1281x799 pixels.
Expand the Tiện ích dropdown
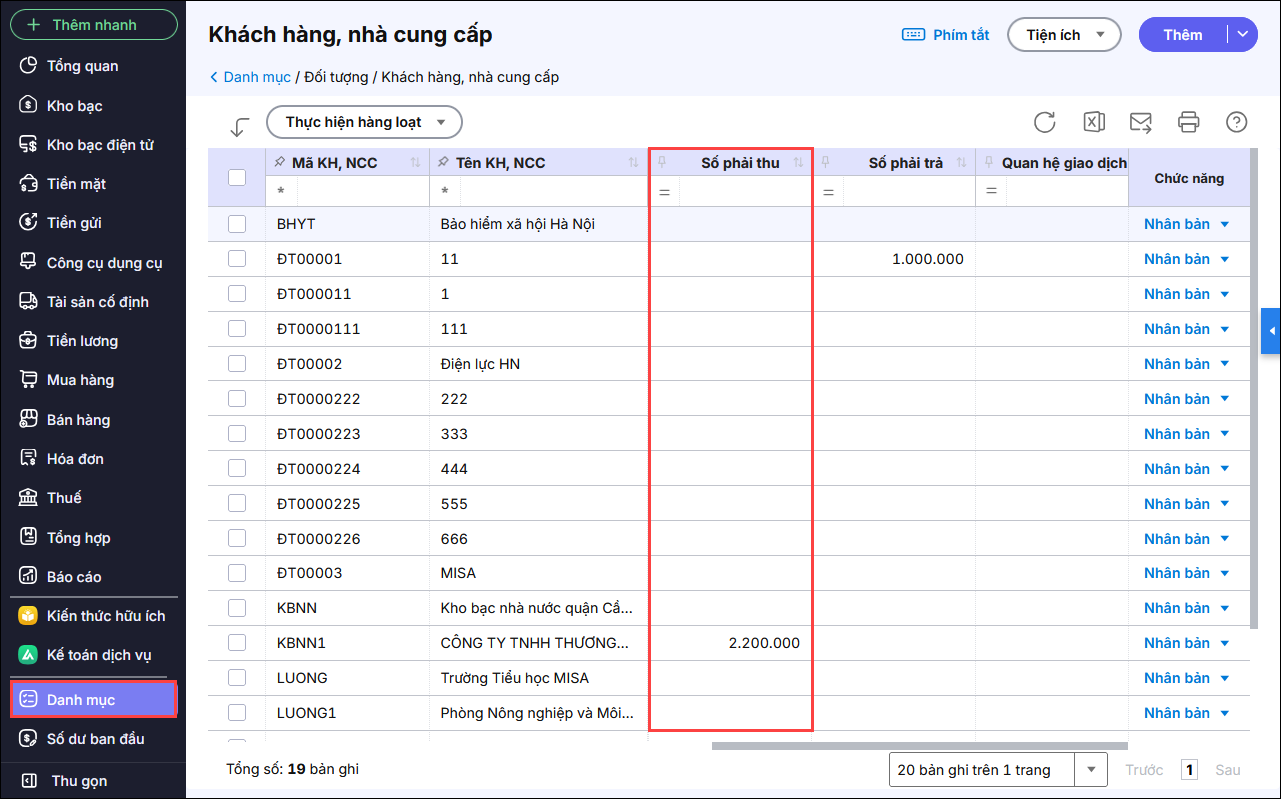1063,35
